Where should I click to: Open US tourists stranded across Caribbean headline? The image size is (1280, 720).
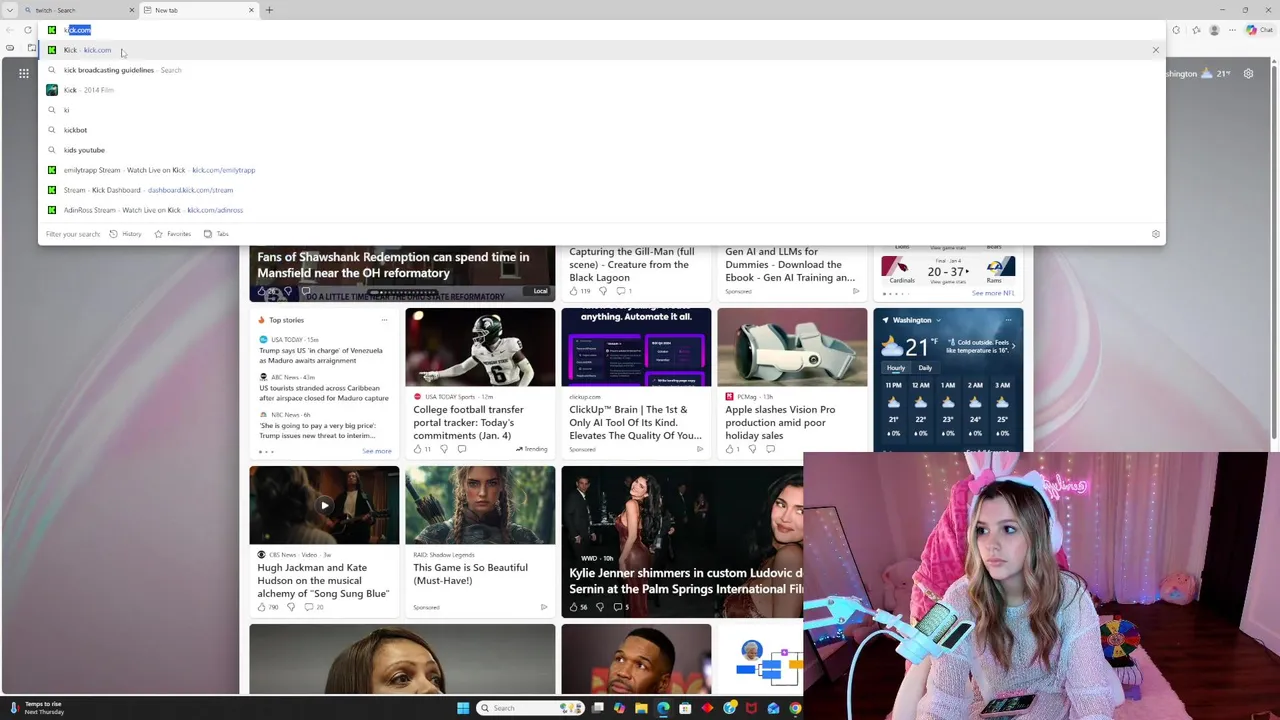(324, 393)
